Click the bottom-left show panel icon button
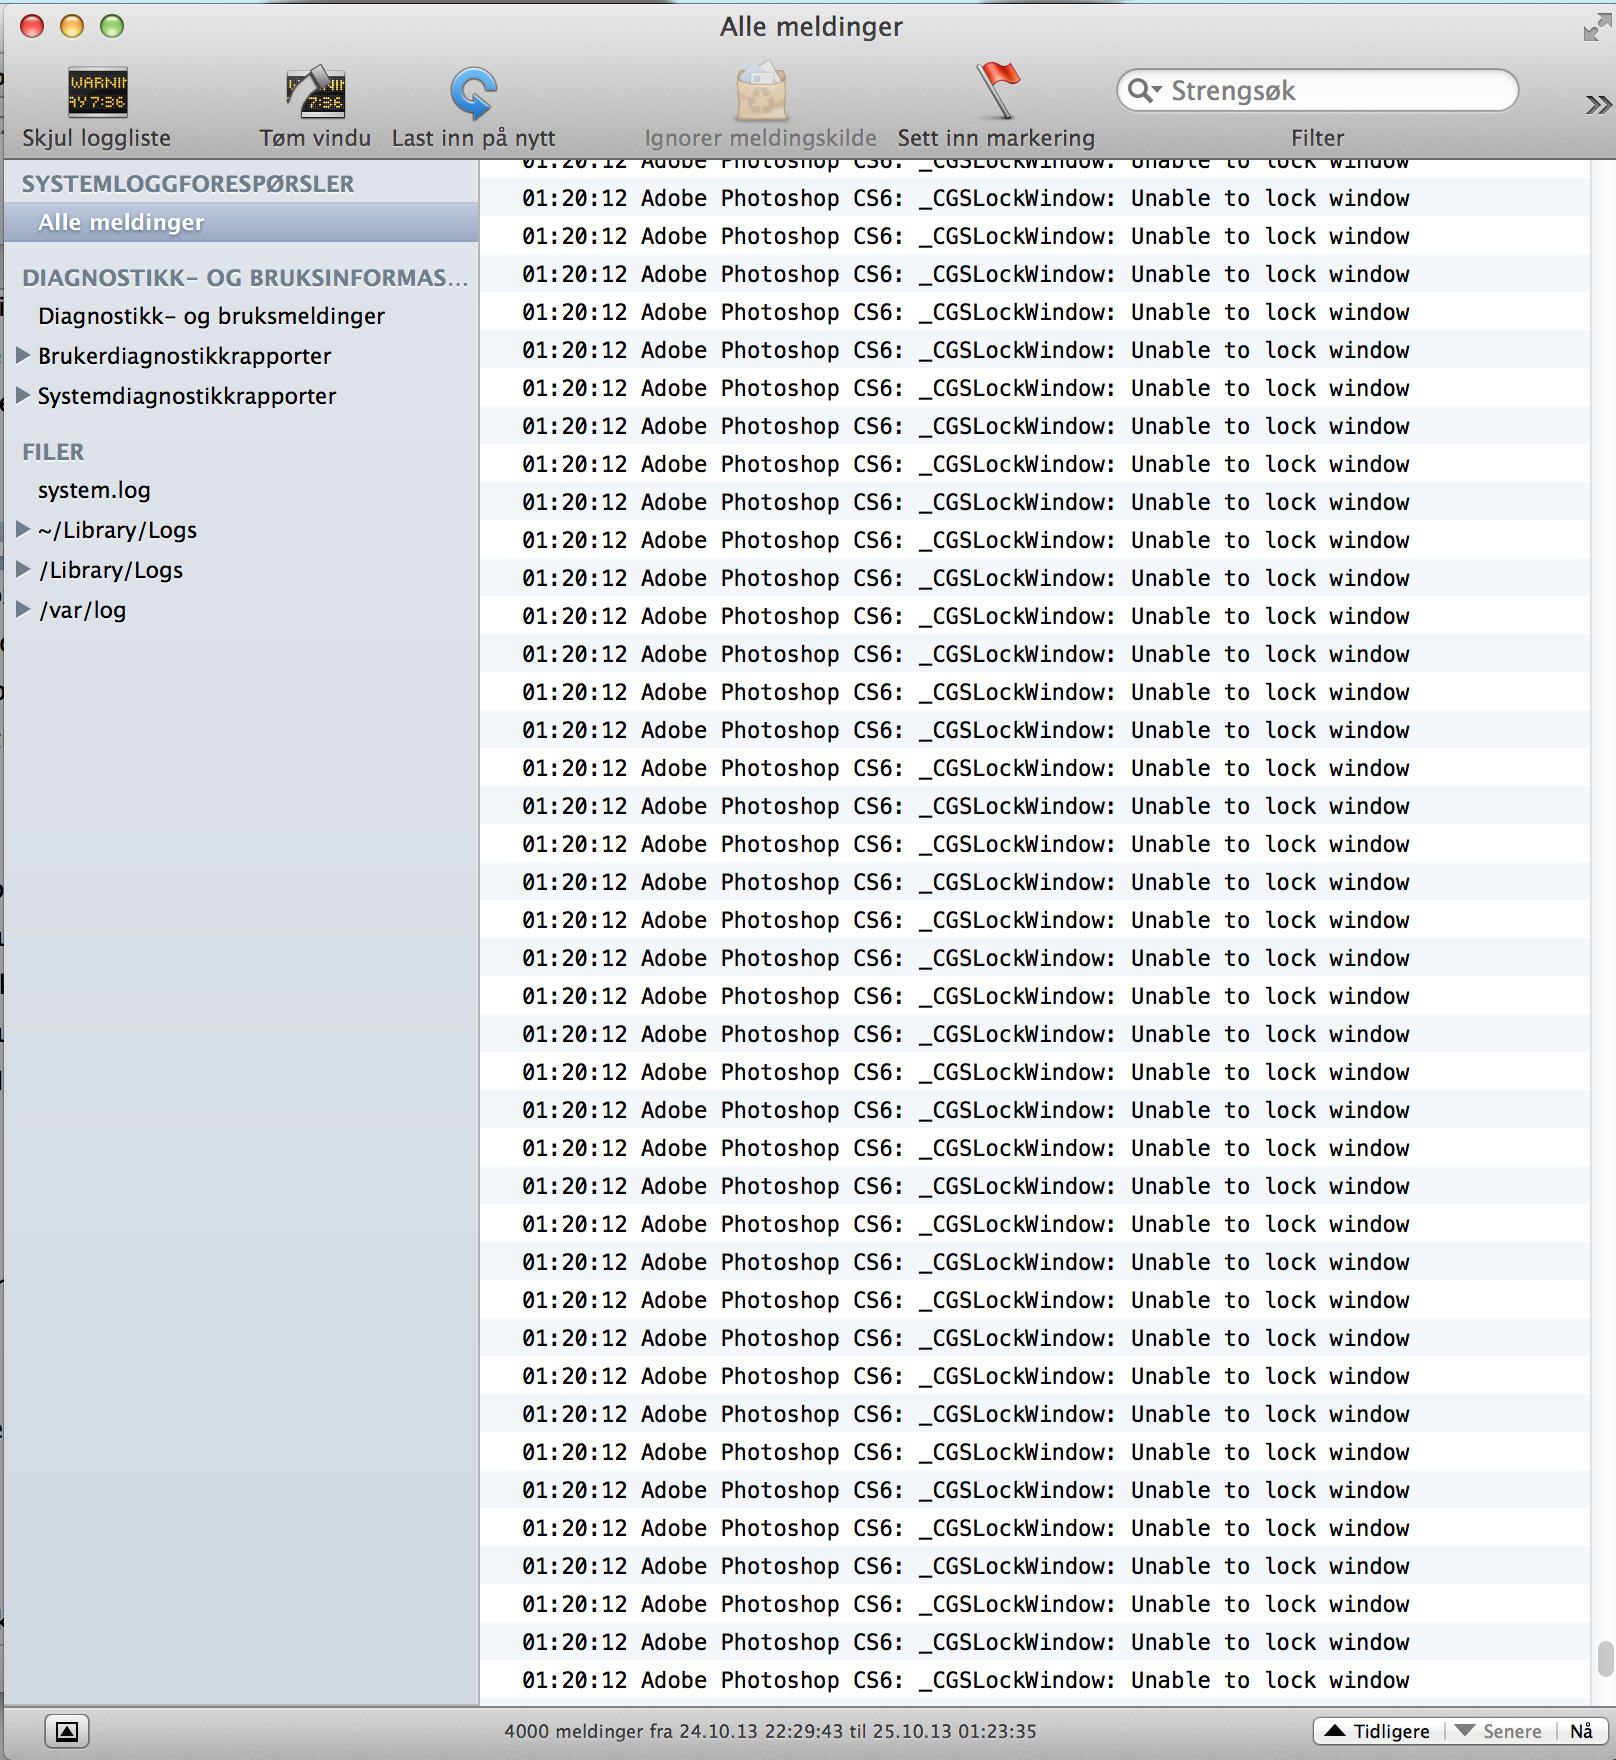Screen dimensions: 1616x1760 (67, 1731)
